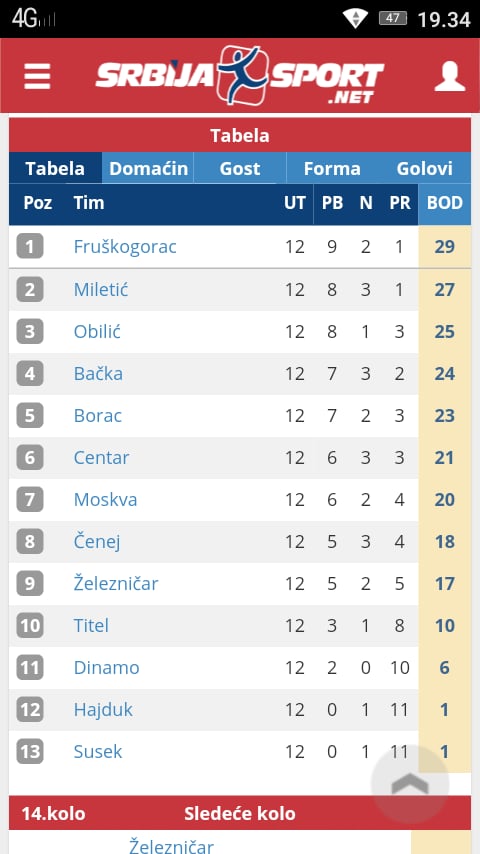Tap the BOD column header

pyautogui.click(x=445, y=204)
